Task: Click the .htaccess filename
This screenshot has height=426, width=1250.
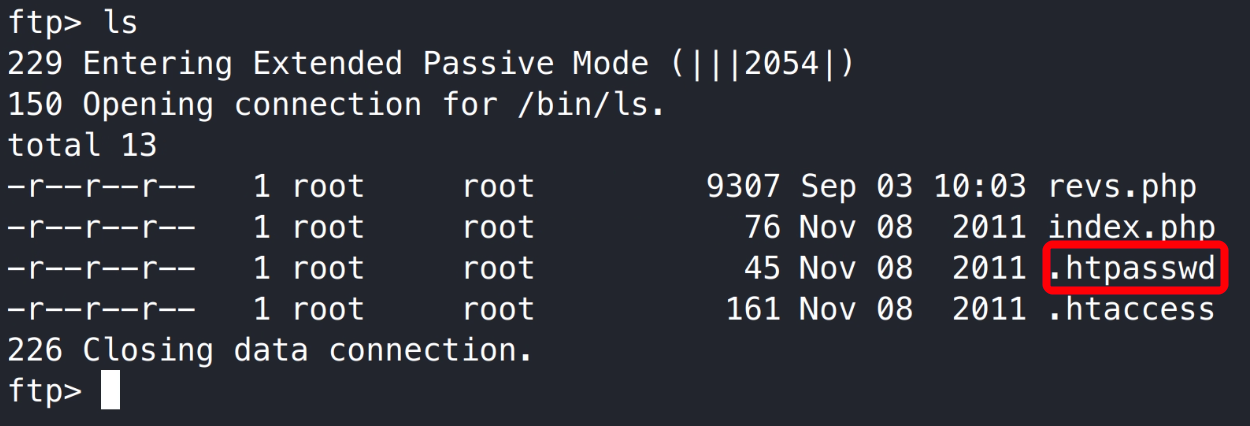Action: tap(1131, 309)
